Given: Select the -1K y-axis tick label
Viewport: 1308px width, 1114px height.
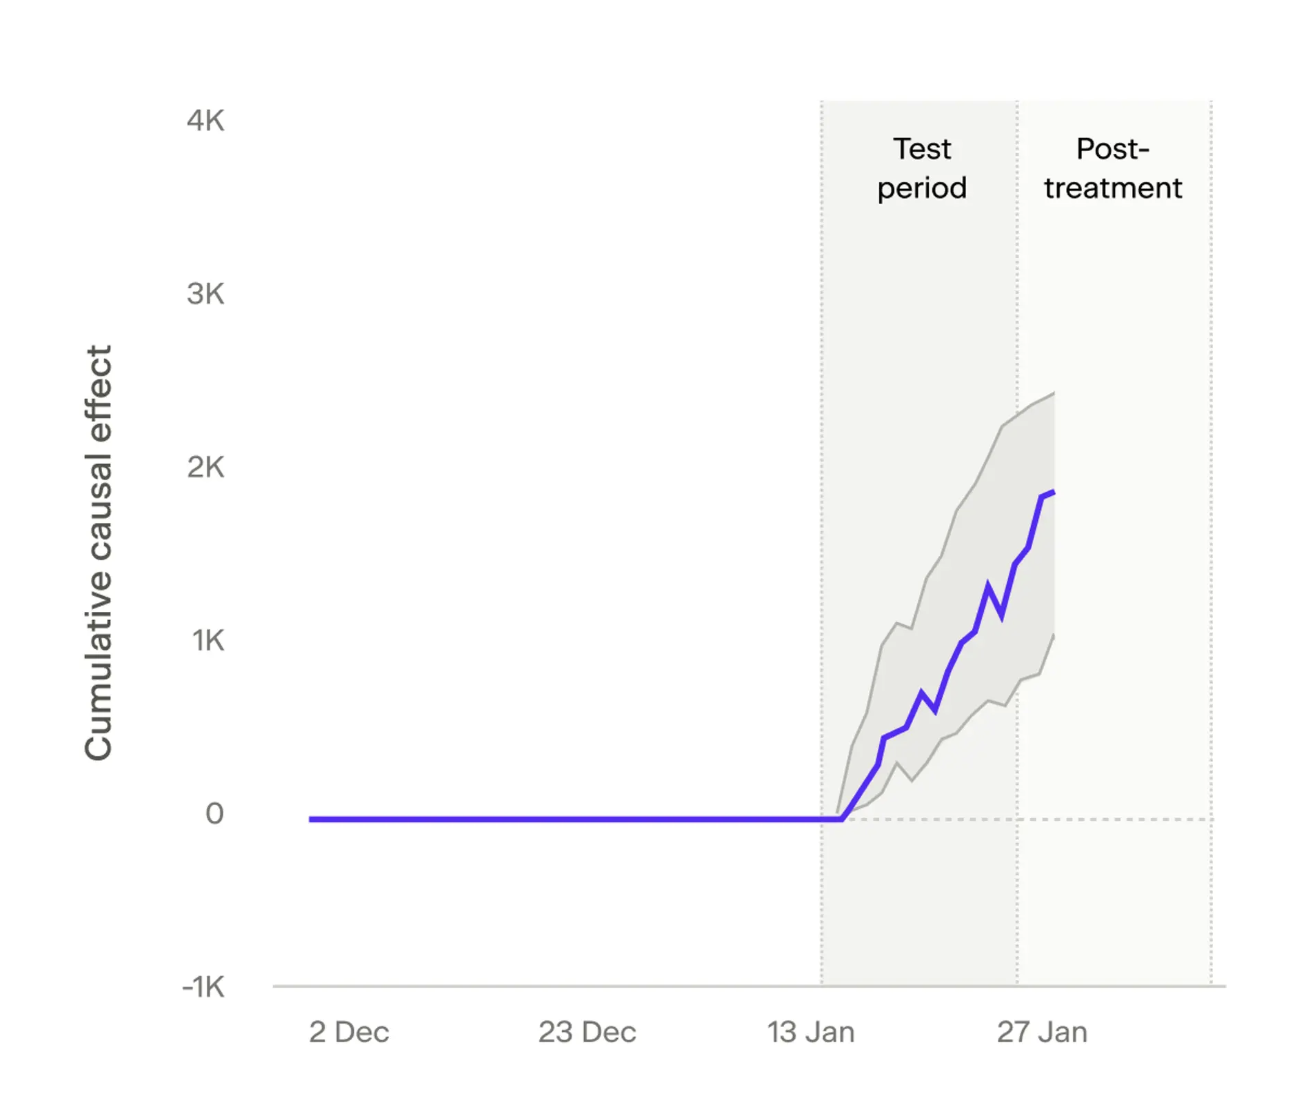Looking at the screenshot, I should click(203, 987).
